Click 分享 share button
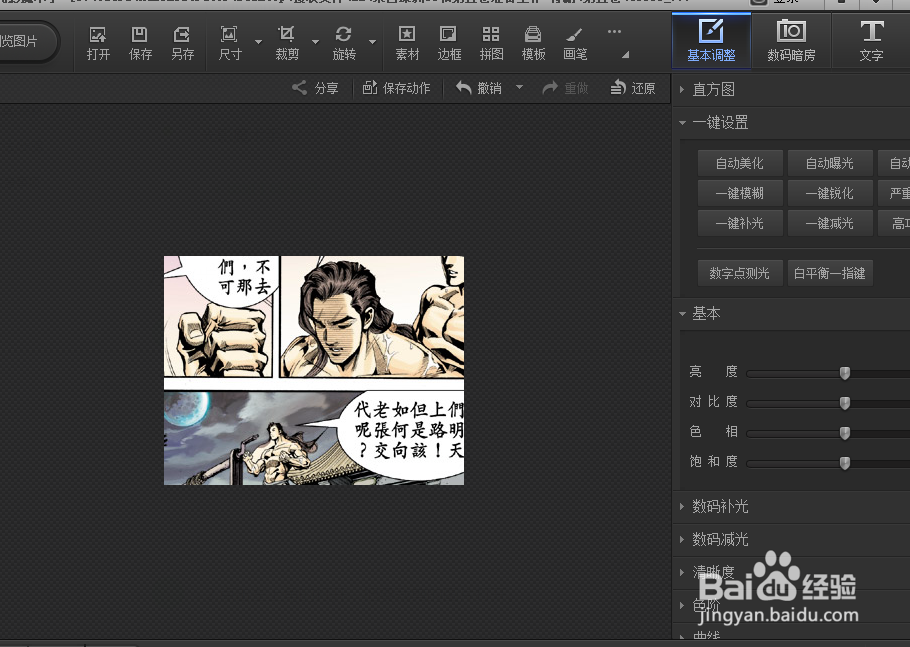 pyautogui.click(x=315, y=88)
